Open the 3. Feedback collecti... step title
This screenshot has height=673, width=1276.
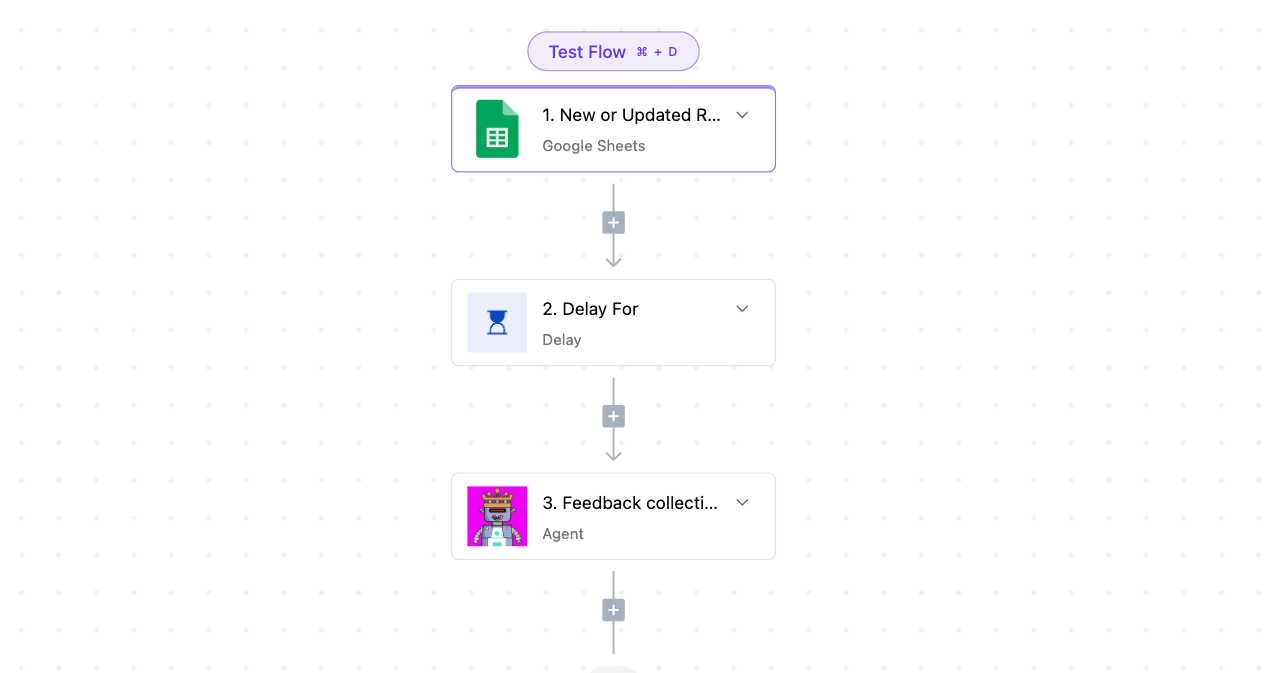(x=630, y=503)
